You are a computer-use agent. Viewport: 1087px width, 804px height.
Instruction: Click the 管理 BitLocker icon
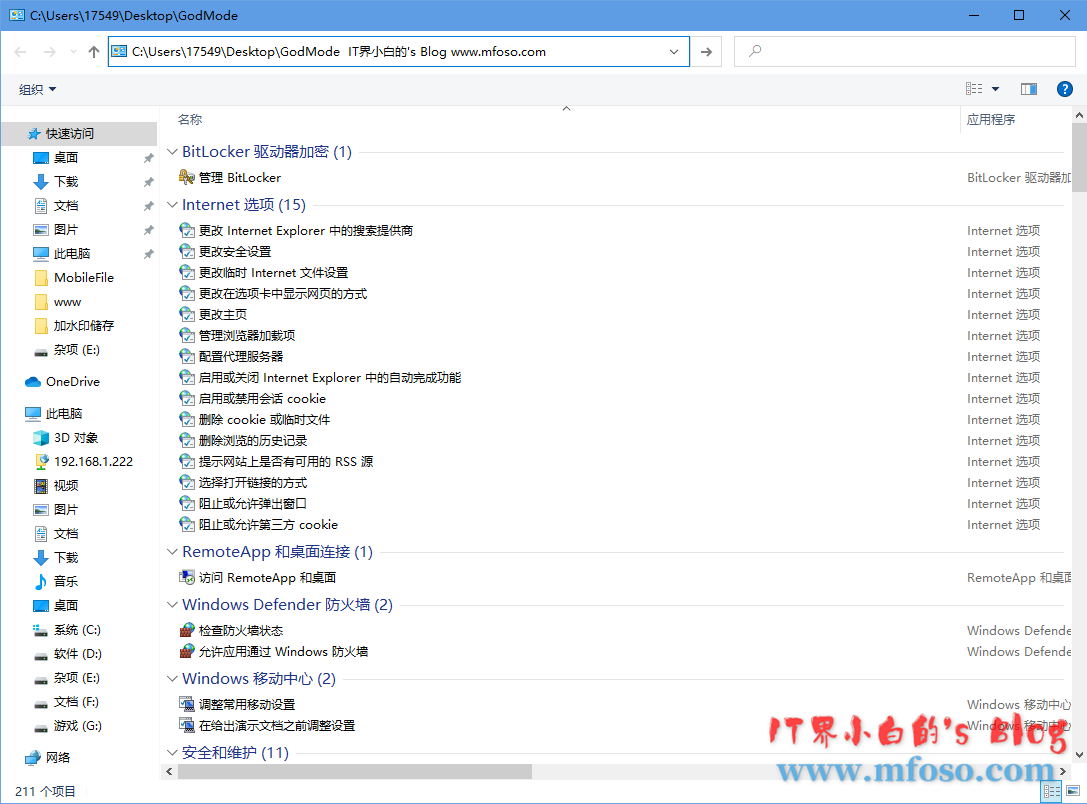(186, 177)
